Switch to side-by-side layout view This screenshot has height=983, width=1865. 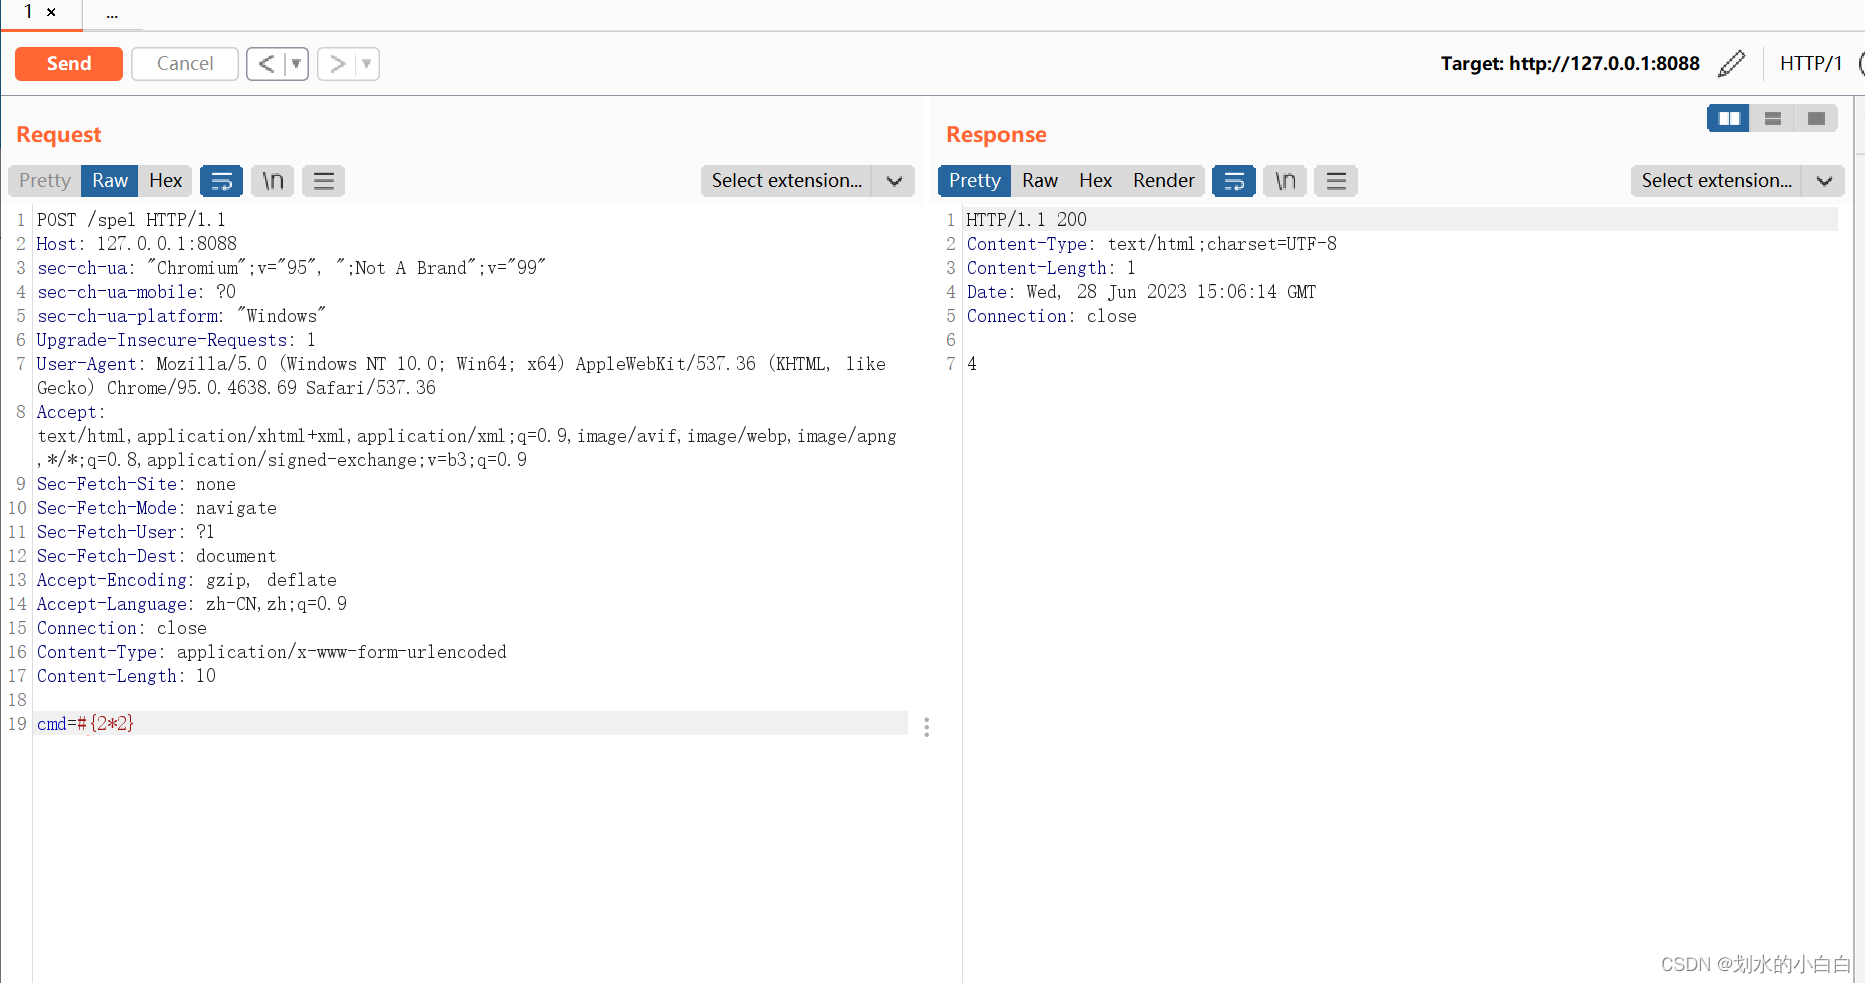click(x=1729, y=119)
